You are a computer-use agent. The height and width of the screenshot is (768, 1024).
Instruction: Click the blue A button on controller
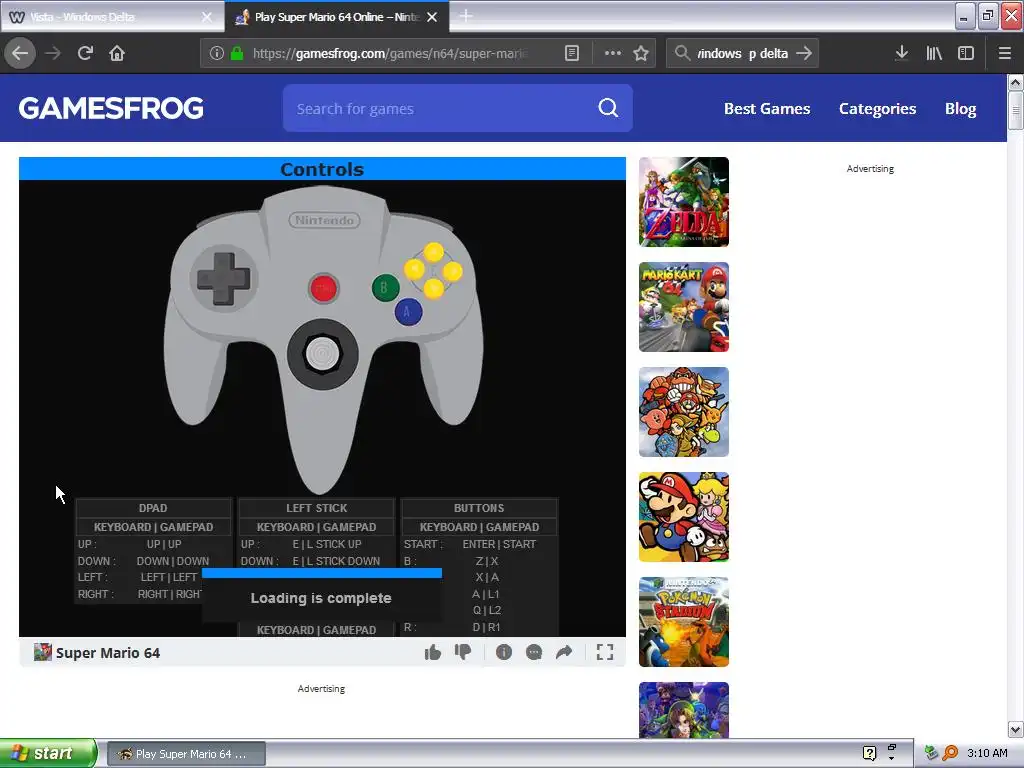coord(408,312)
